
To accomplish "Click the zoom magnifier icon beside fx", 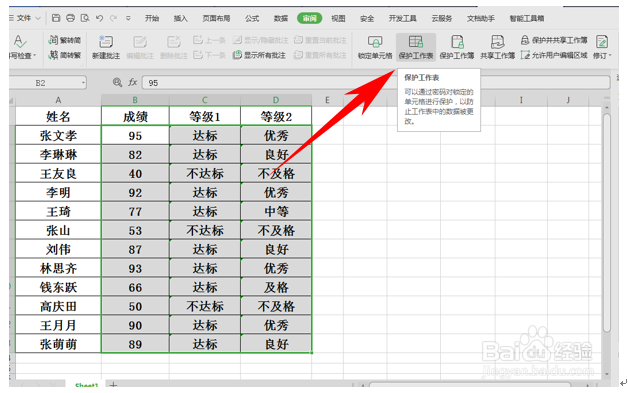I will point(117,83).
